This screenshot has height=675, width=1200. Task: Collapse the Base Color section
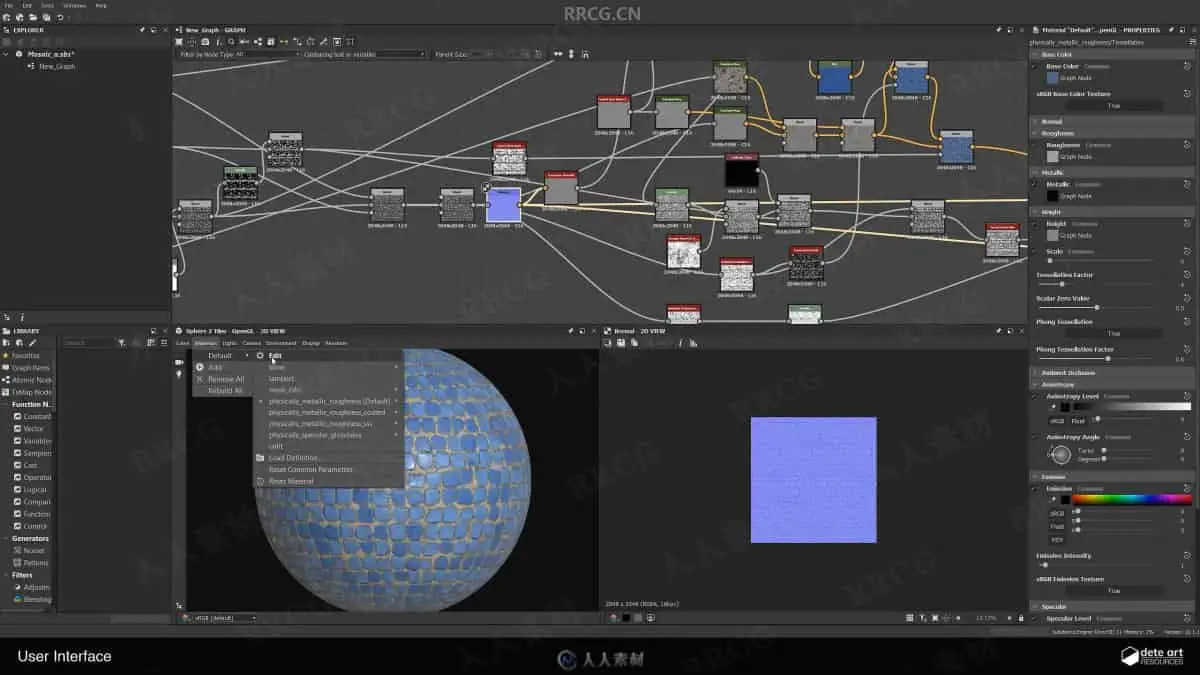(1035, 54)
